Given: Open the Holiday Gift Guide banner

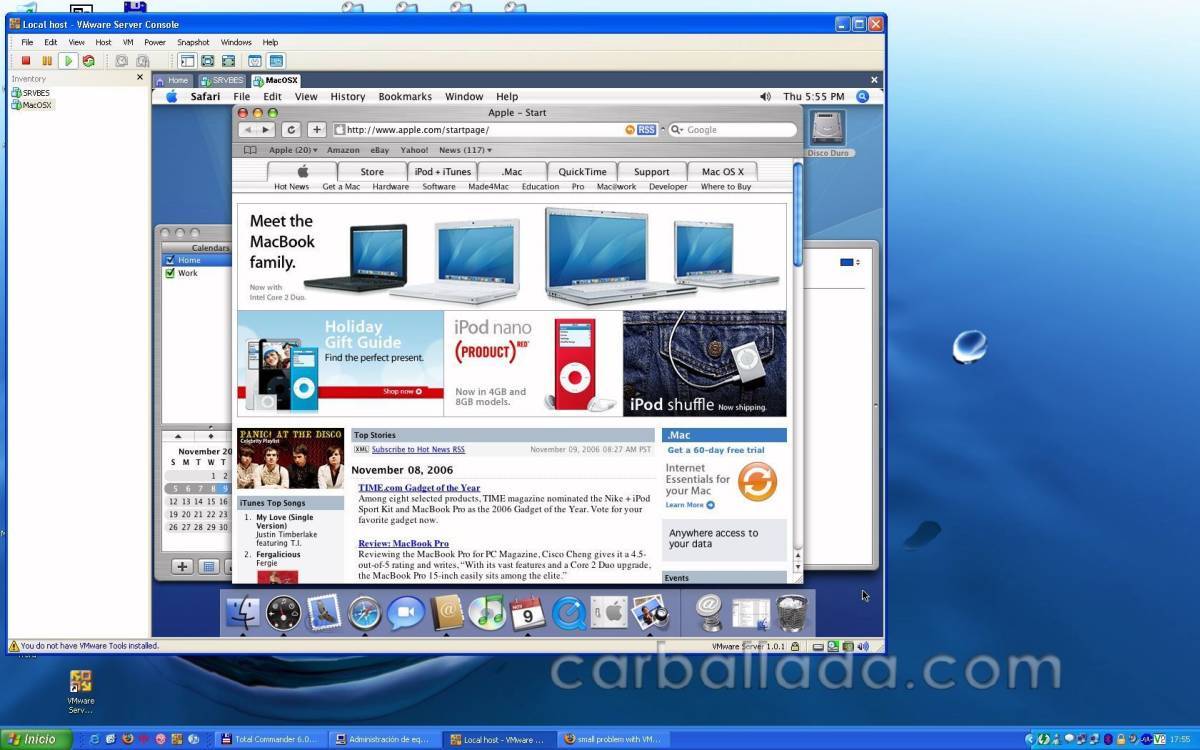Looking at the screenshot, I should pyautogui.click(x=340, y=363).
